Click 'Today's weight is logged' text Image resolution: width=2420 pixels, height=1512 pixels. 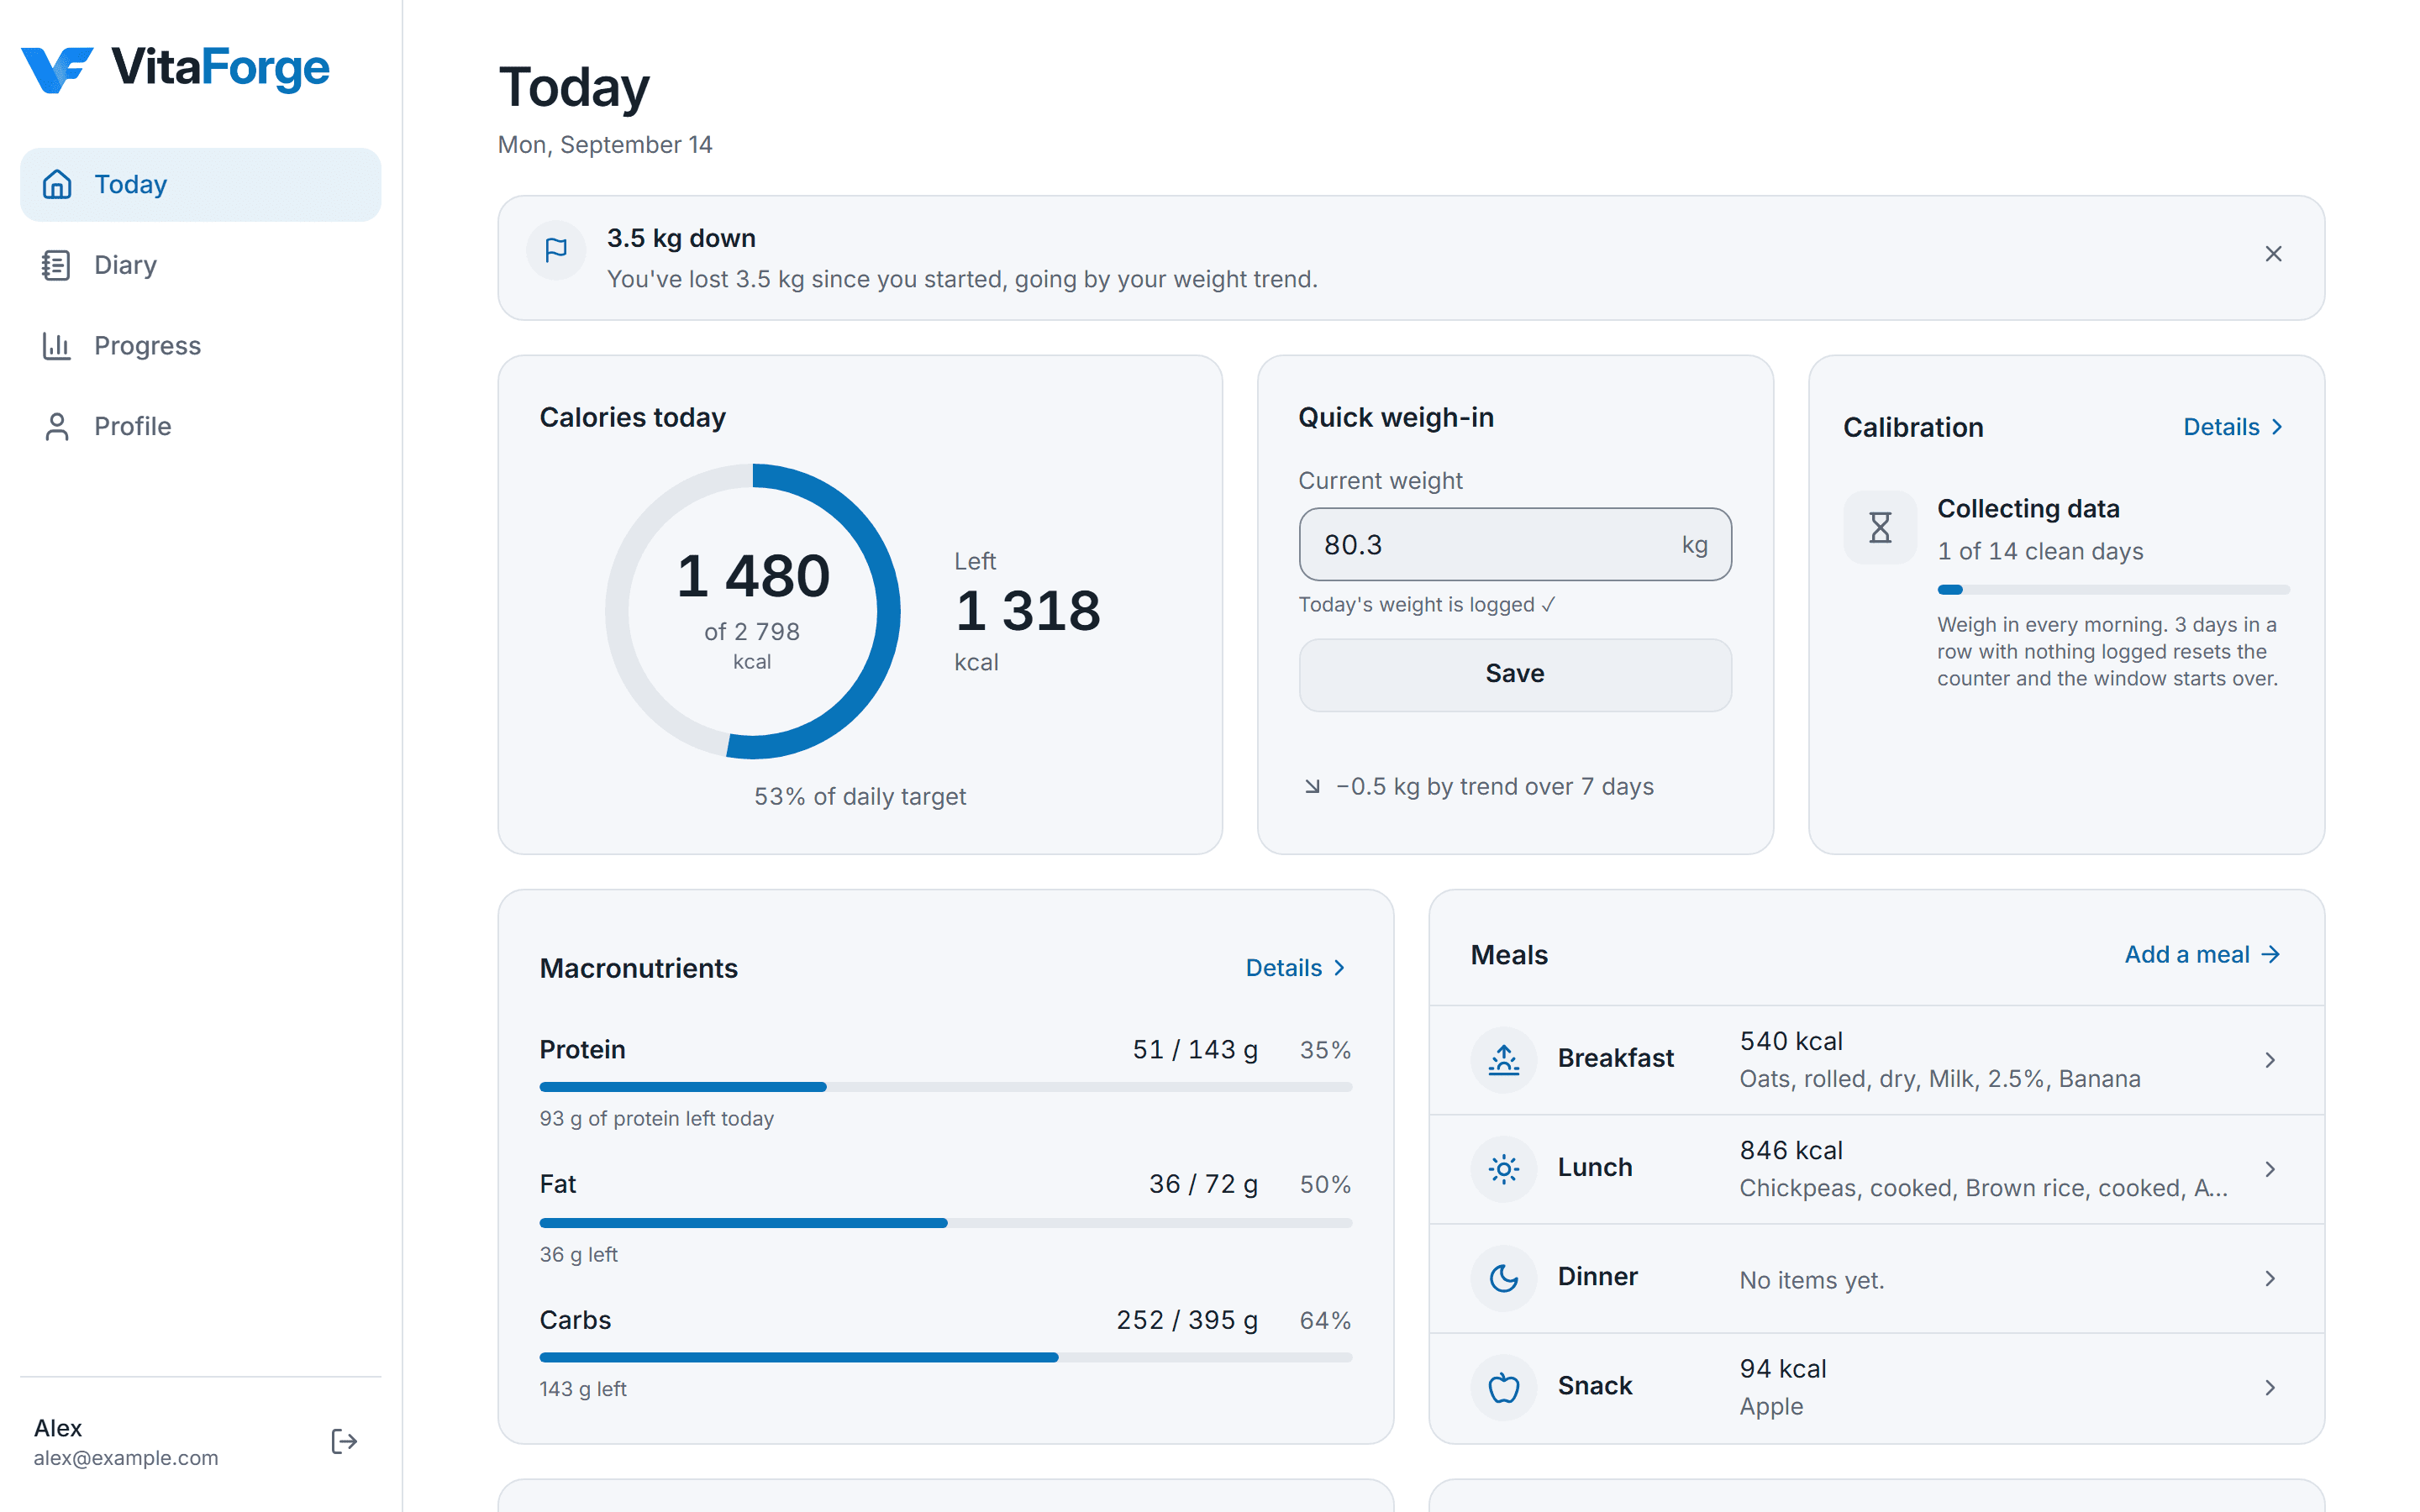pos(1426,605)
